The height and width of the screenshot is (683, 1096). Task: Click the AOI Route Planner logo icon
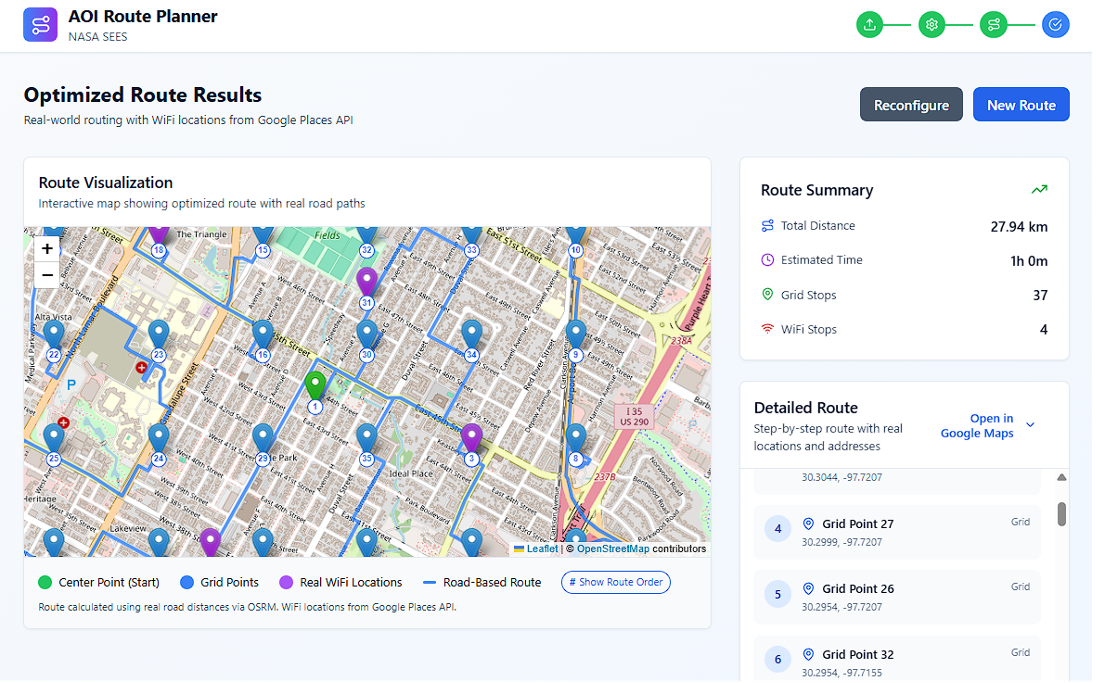click(41, 25)
